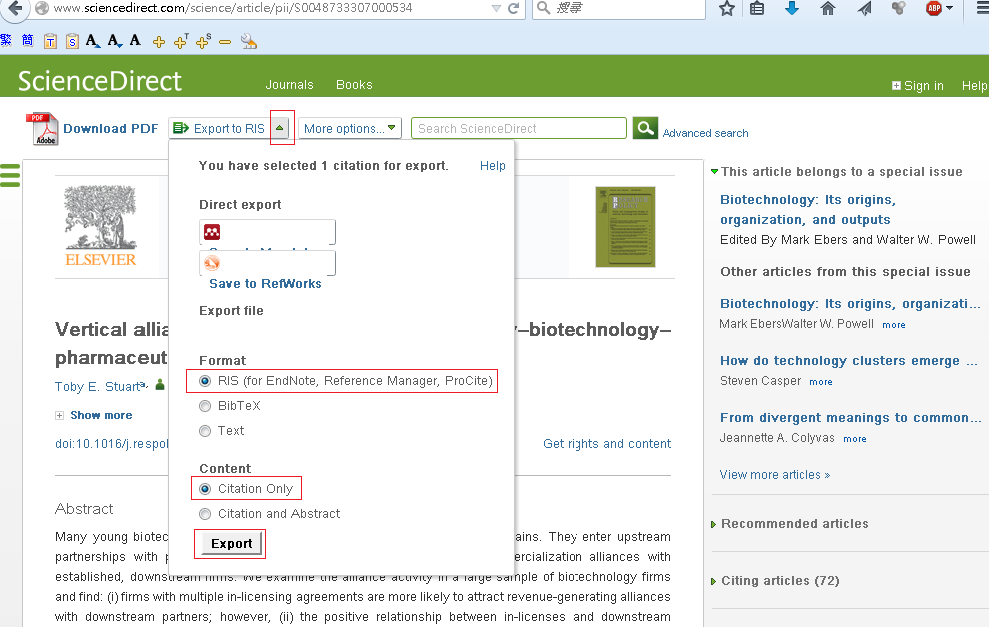989x627 pixels.
Task: Open 'From divergent meanings to common' article
Action: [850, 418]
